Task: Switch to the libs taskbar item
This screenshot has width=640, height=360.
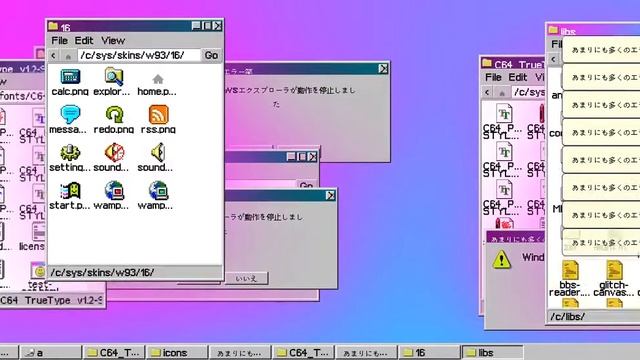Action: (x=492, y=353)
